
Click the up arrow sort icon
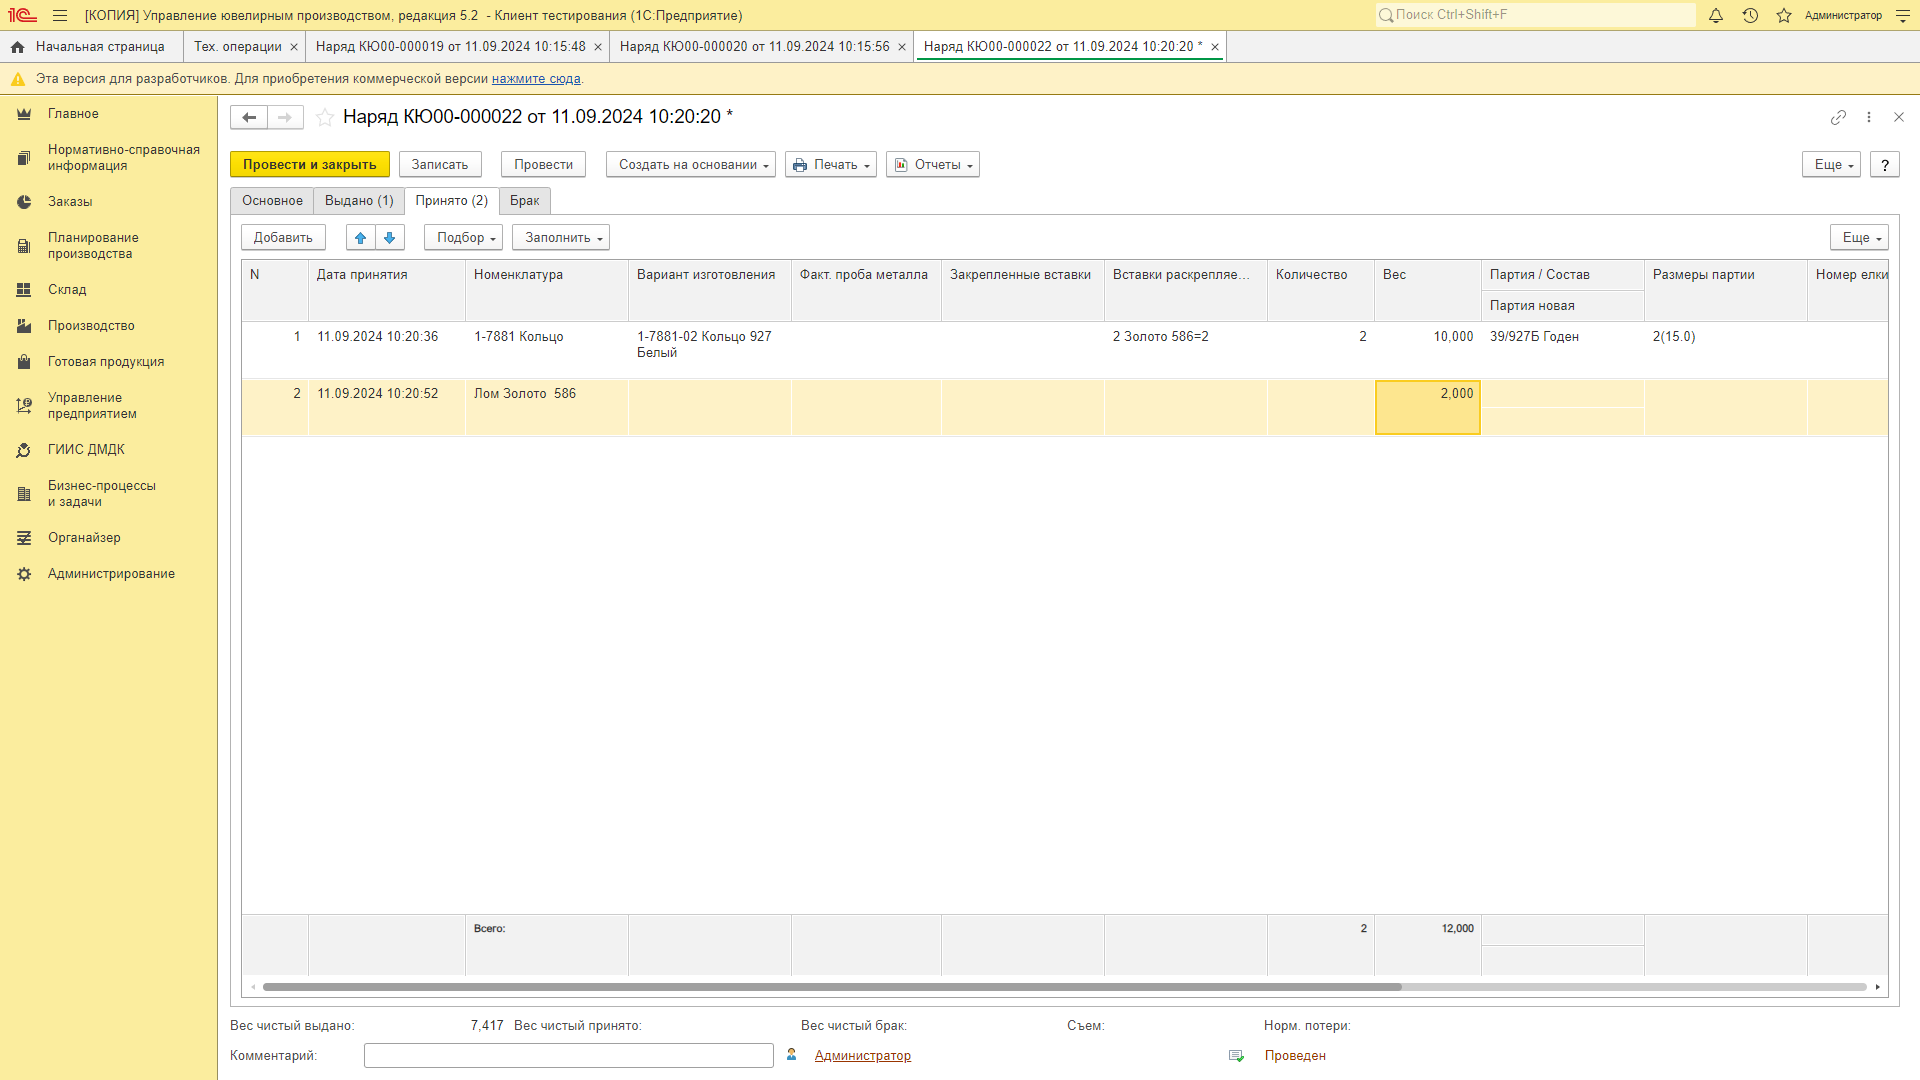[x=360, y=237]
